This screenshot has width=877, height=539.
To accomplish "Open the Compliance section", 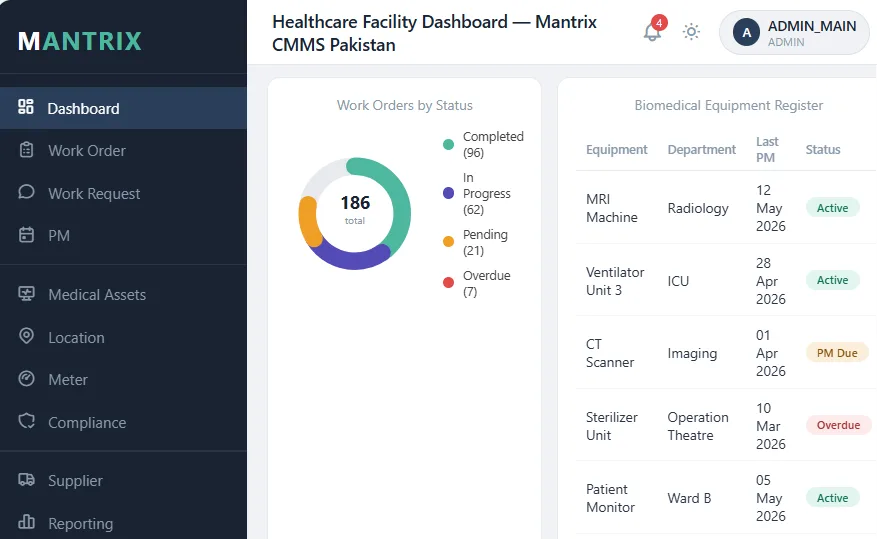I will point(123,422).
